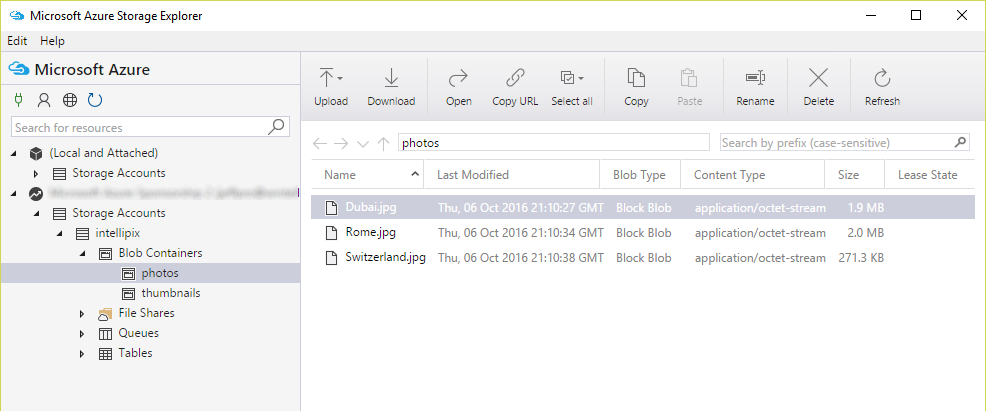Open the navigation history down chevron

pyautogui.click(x=363, y=144)
